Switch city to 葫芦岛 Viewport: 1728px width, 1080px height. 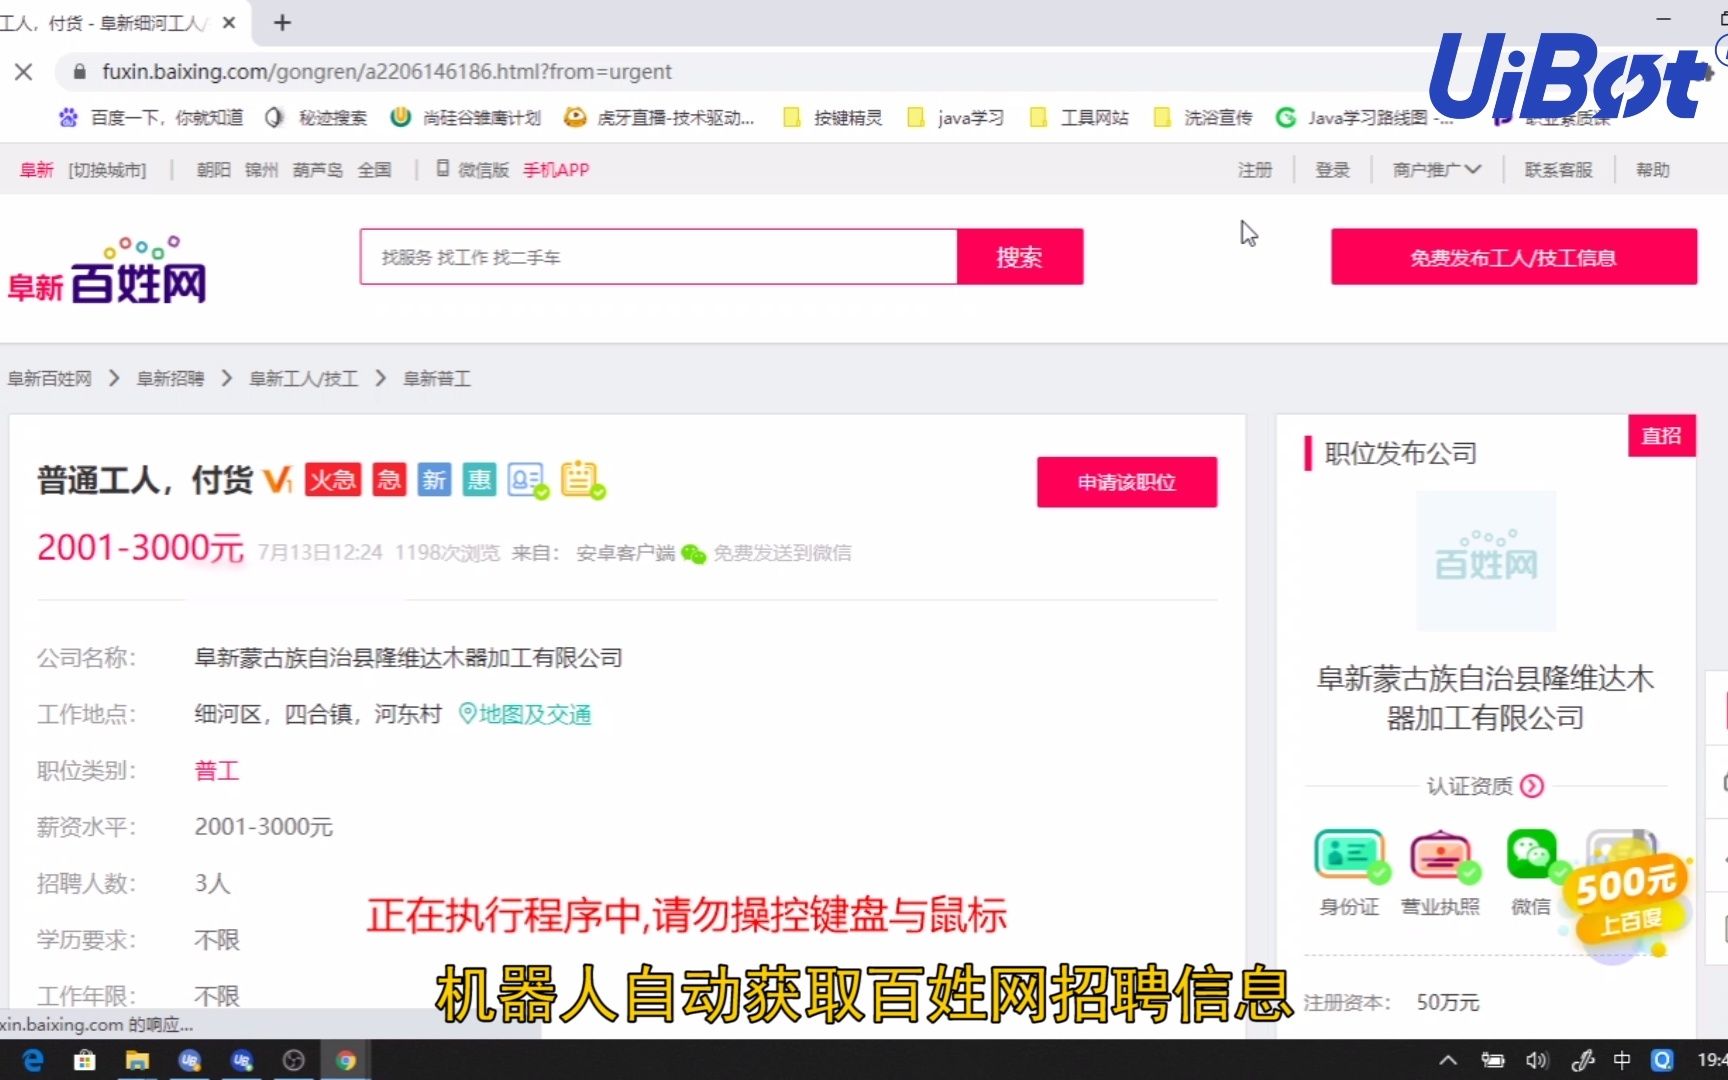pos(317,170)
